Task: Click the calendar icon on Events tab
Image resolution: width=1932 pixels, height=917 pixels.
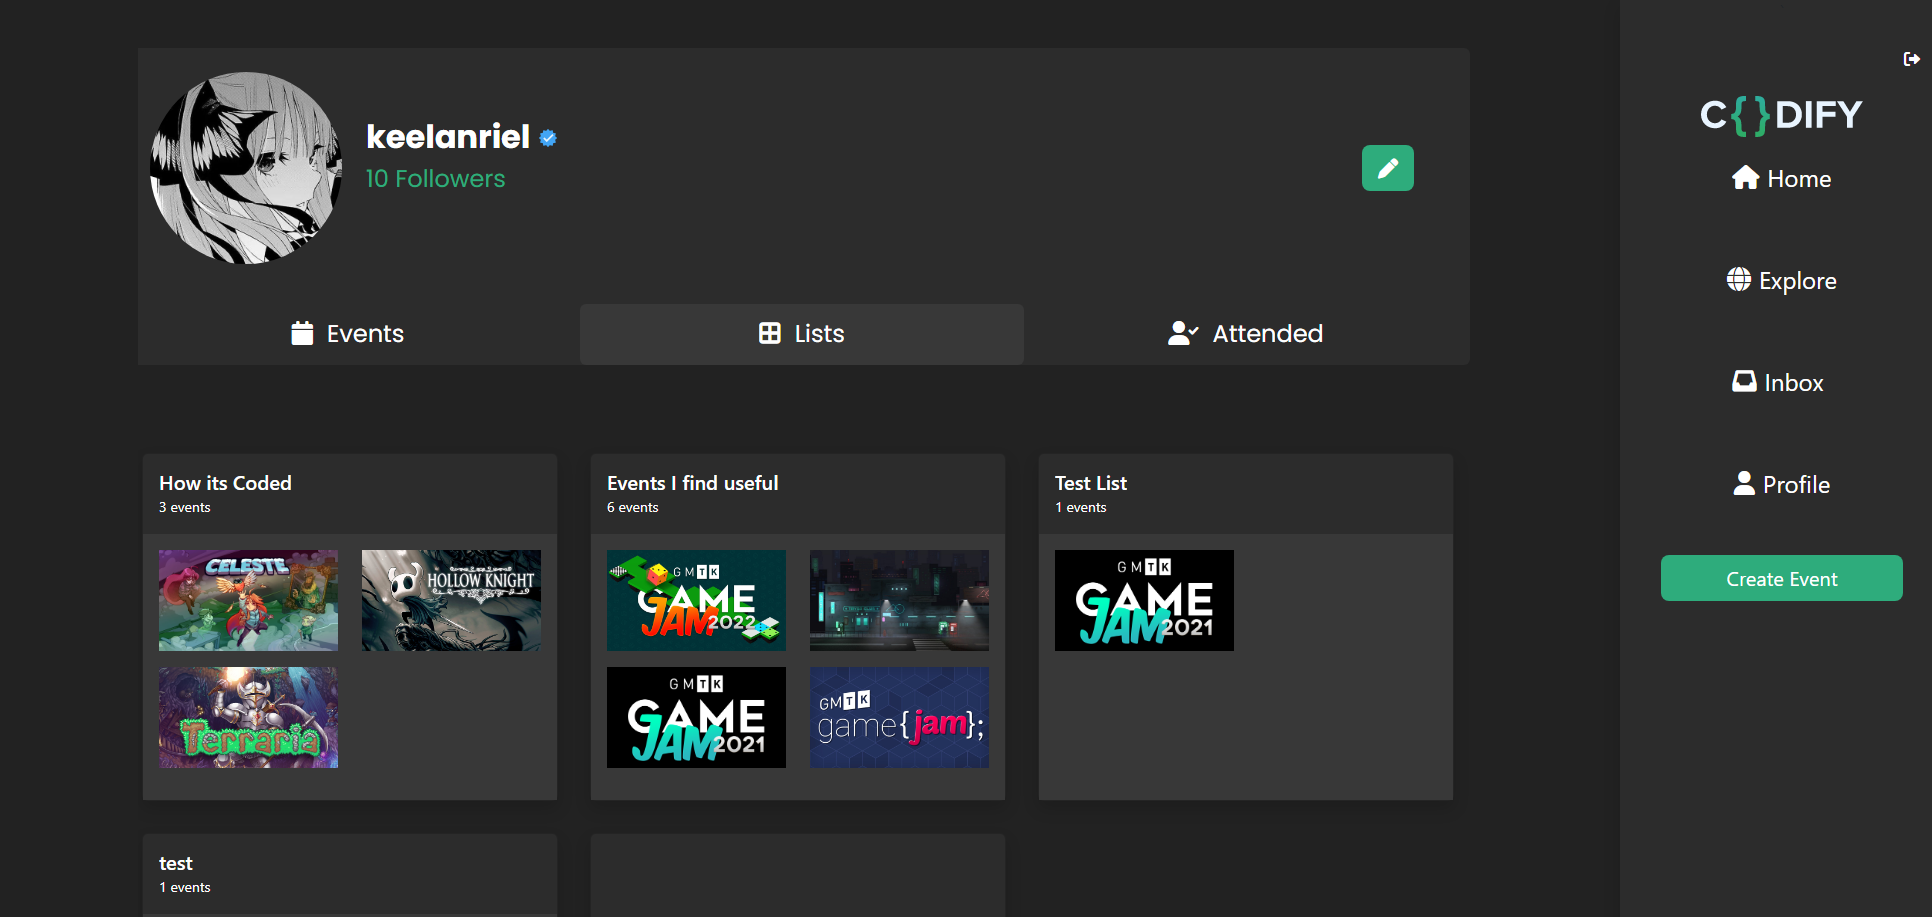Action: [302, 333]
